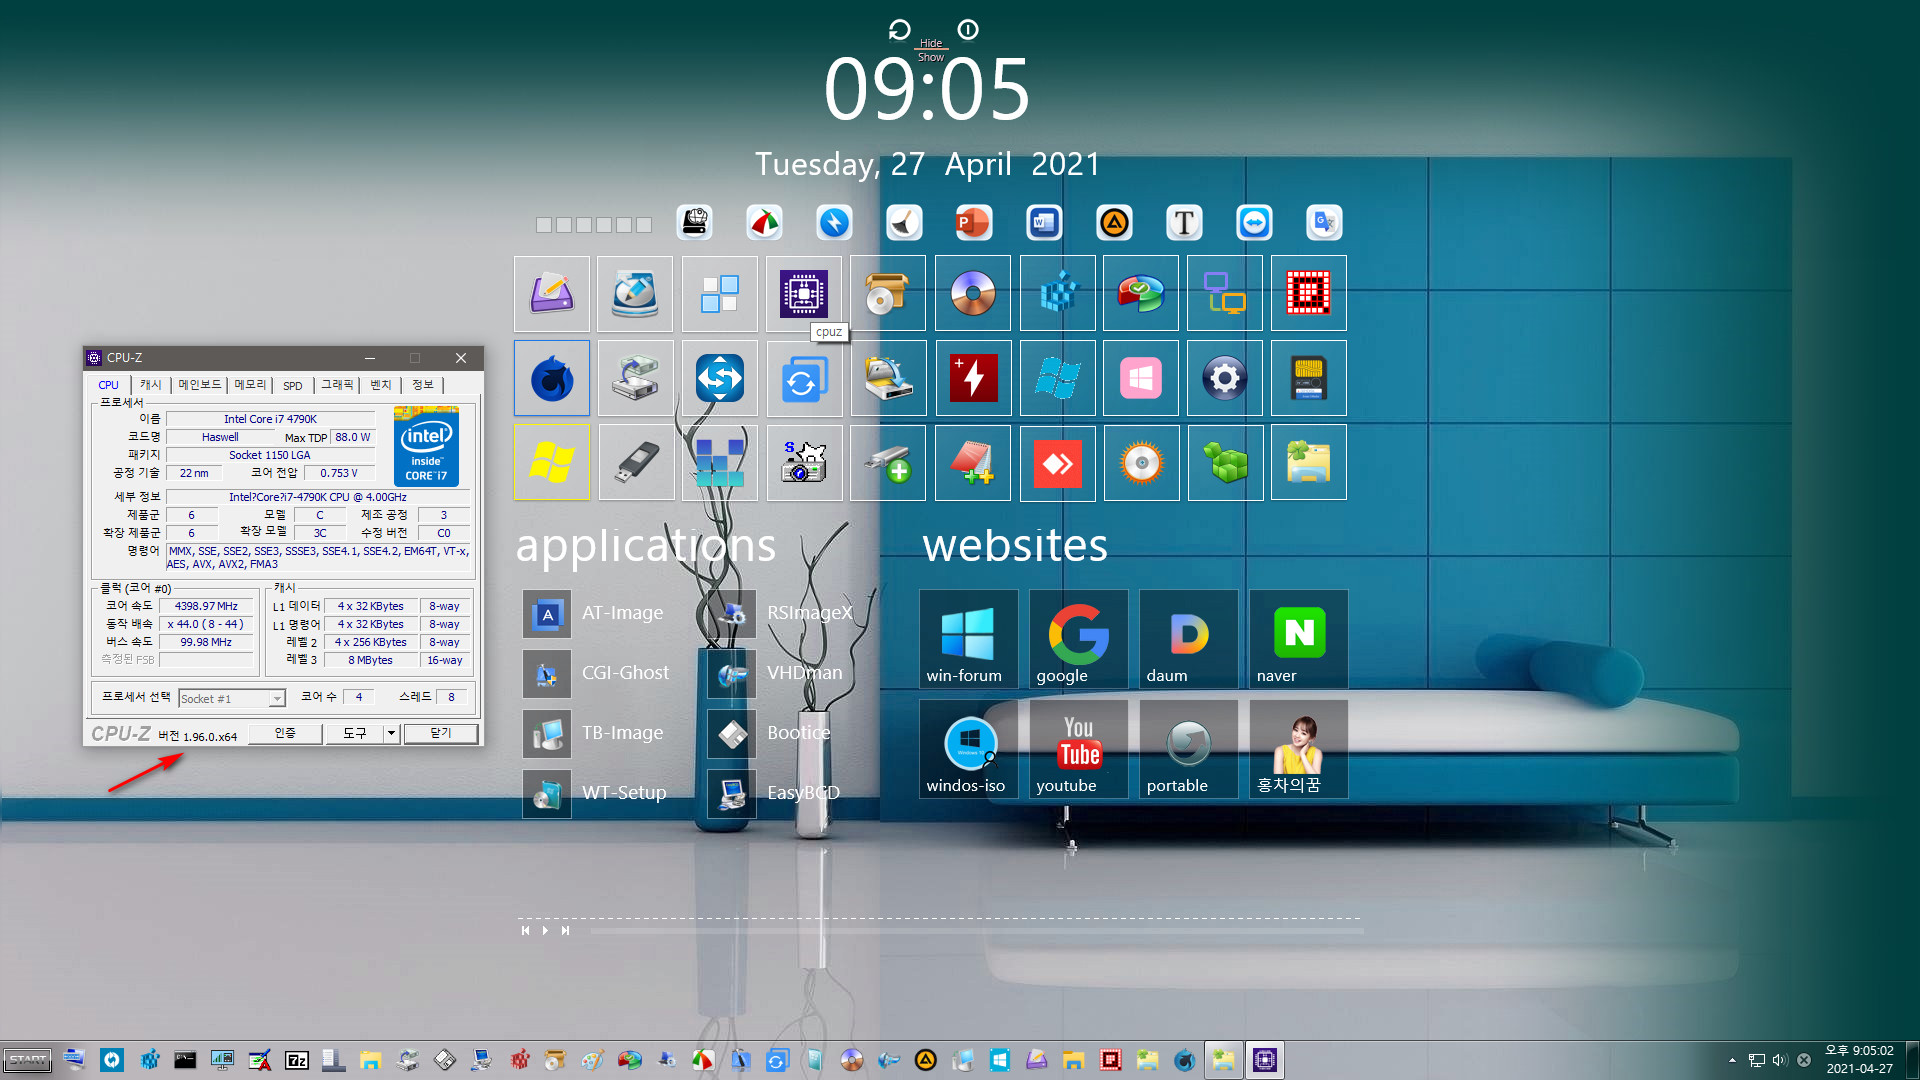Launch the cpuz chip icon tile
The image size is (1920, 1080).
click(804, 294)
